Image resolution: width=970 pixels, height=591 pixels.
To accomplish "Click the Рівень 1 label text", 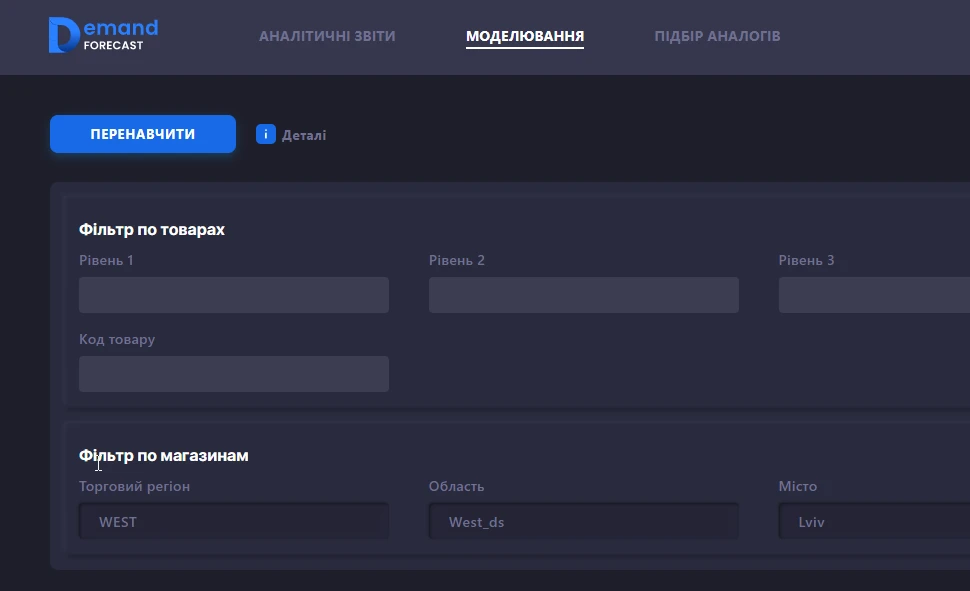I will point(106,261).
